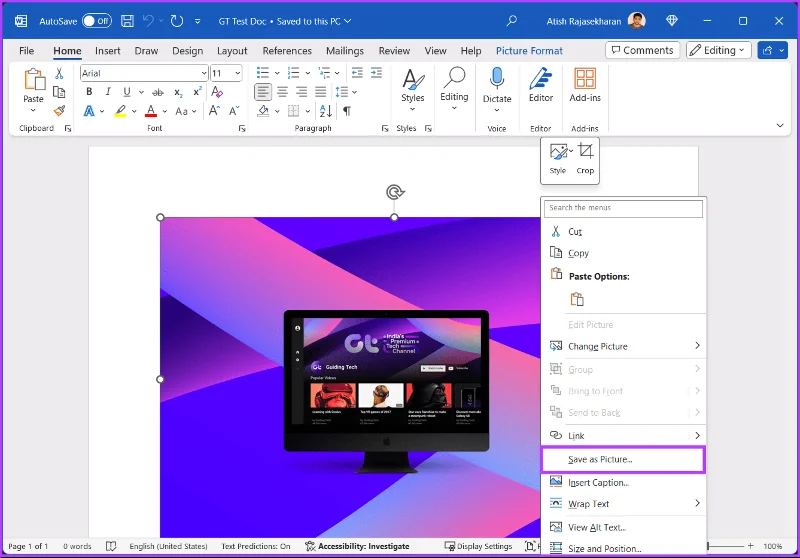Click the zoom in plus button

(x=751, y=546)
